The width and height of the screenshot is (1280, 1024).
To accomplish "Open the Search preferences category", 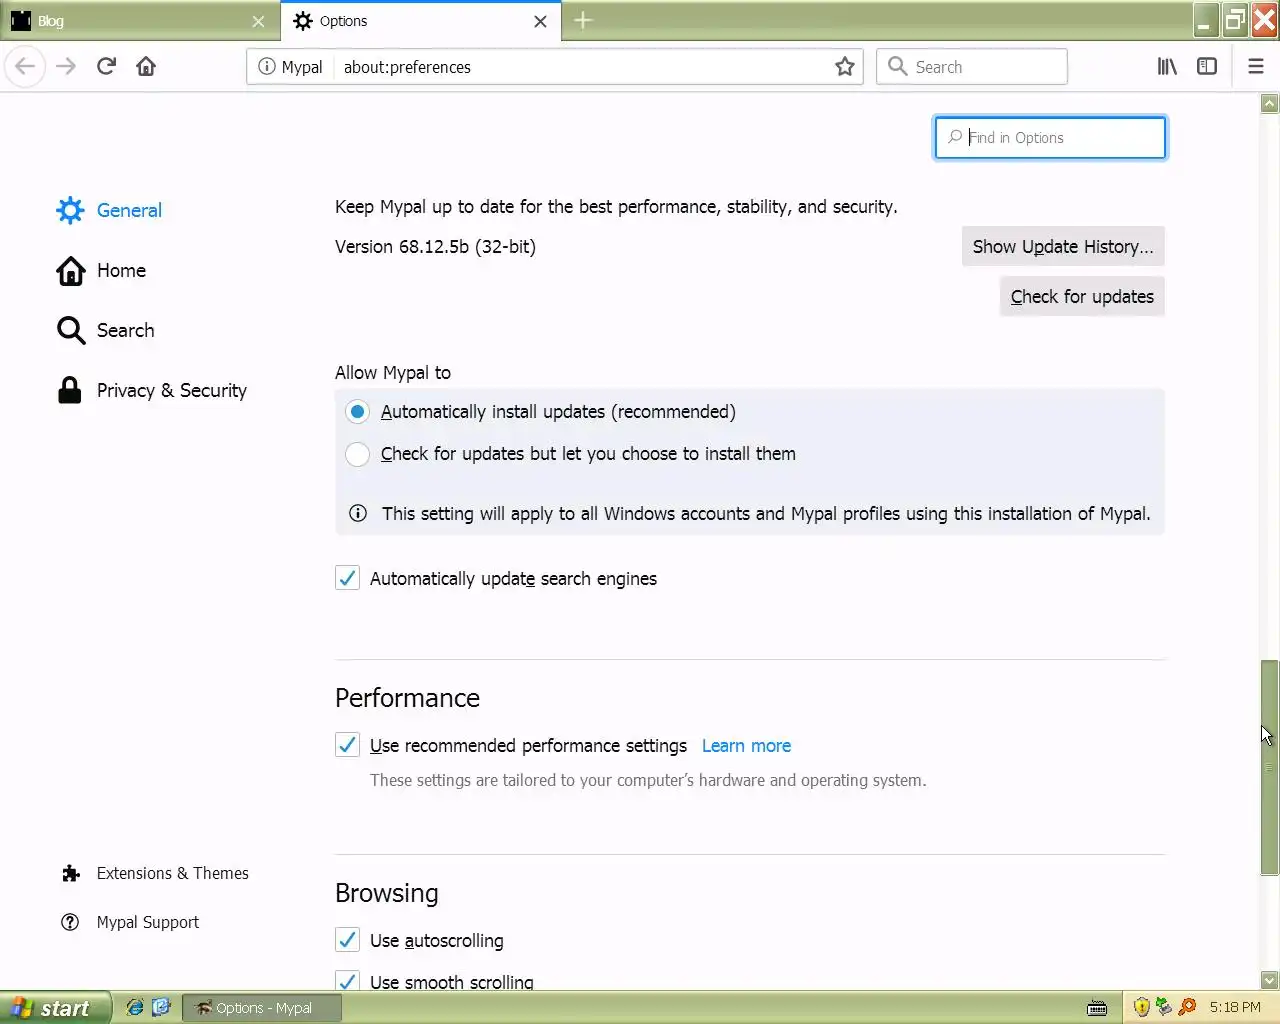I will tap(105, 331).
